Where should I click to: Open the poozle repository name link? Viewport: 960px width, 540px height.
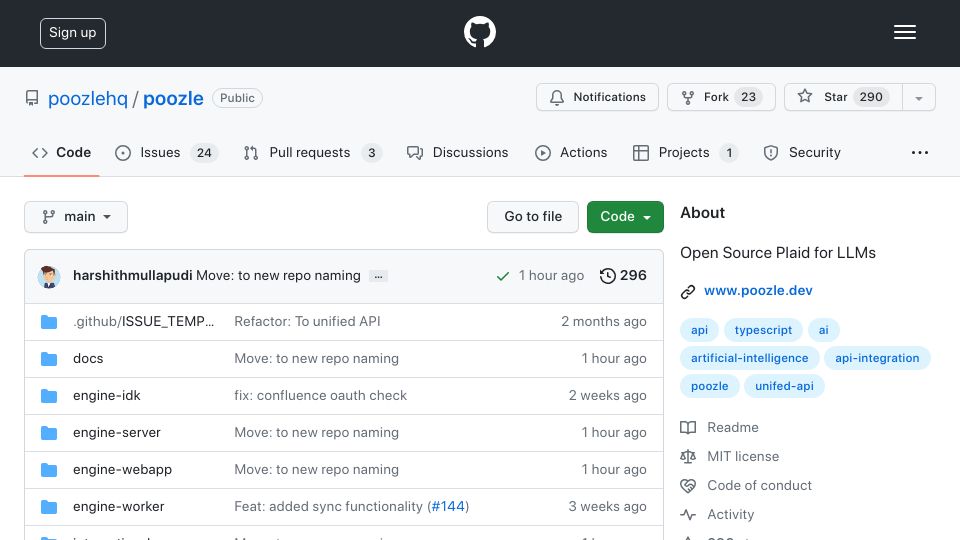pos(173,99)
